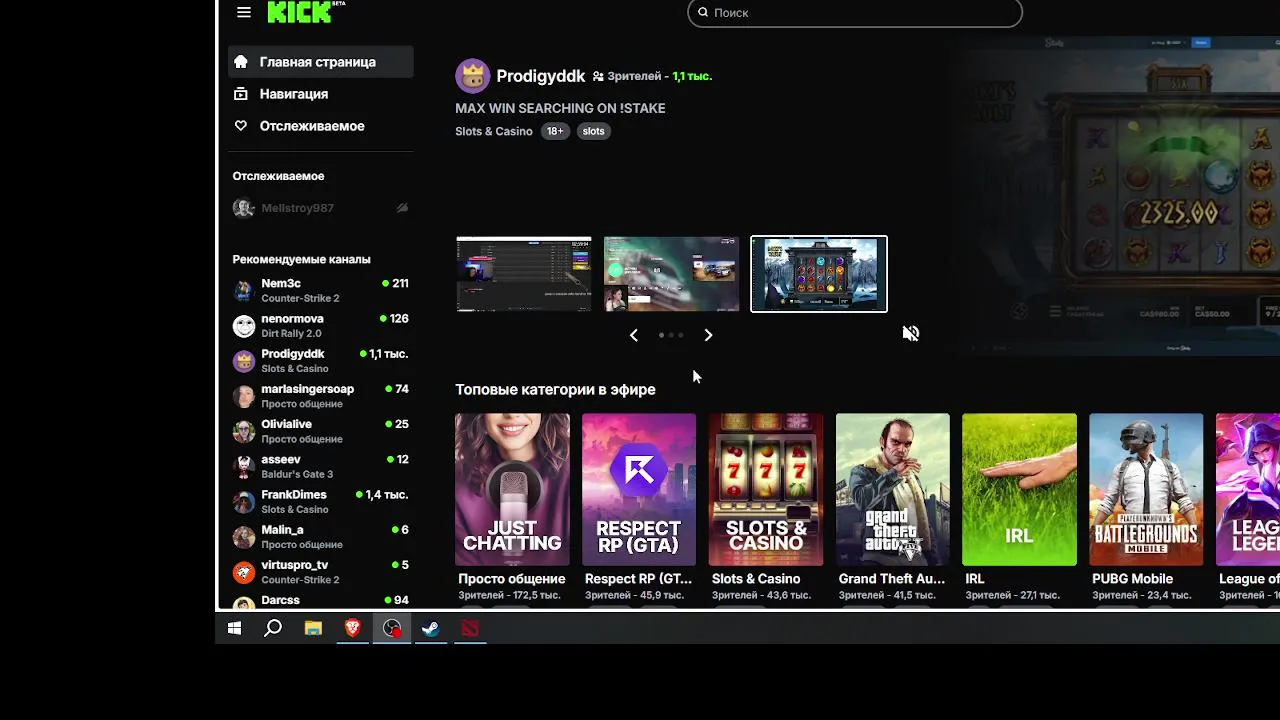Viewport: 1280px width, 720px height.
Task: Click the home icon beside Главная страница
Action: [x=241, y=61]
